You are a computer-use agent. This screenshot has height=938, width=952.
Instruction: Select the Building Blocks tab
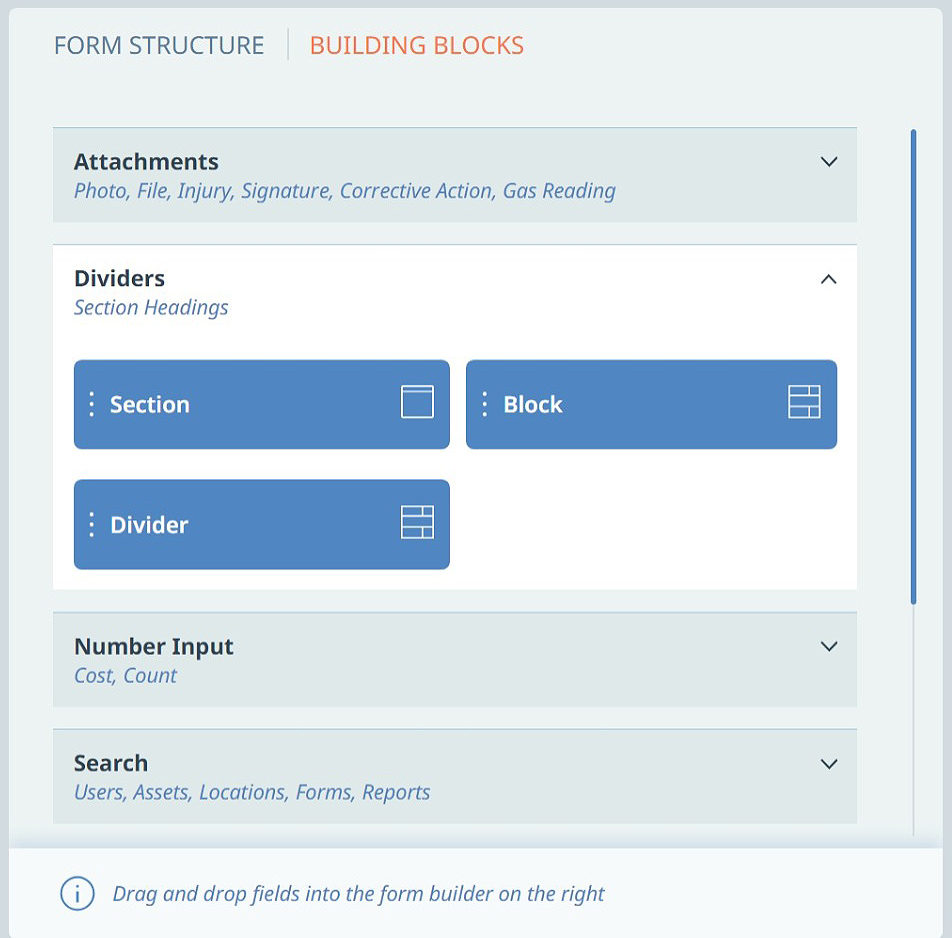point(416,46)
